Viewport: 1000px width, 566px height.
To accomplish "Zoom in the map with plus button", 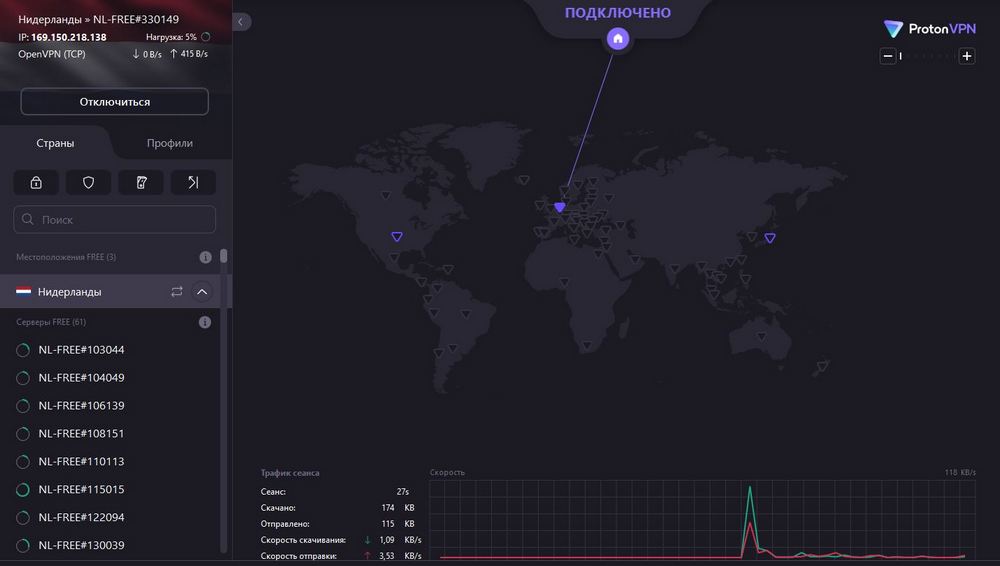I will tap(967, 56).
